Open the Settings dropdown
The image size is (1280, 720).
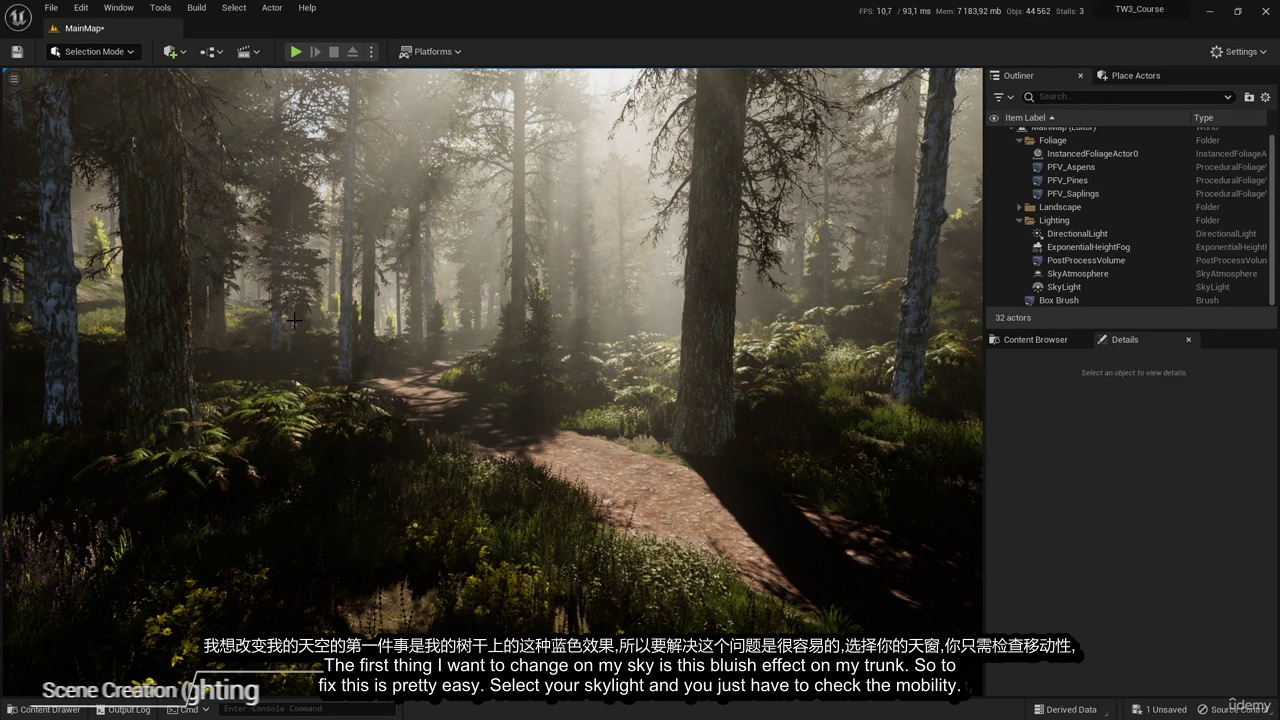[x=1239, y=52]
